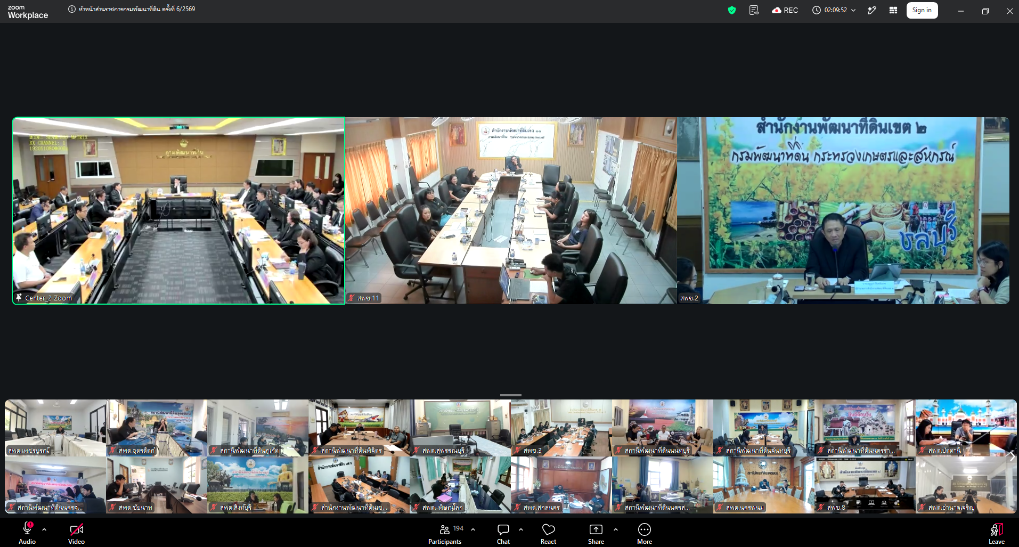Image resolution: width=1019 pixels, height=547 pixels.
Task: Click the cloud REC recording indicator
Action: 785,10
